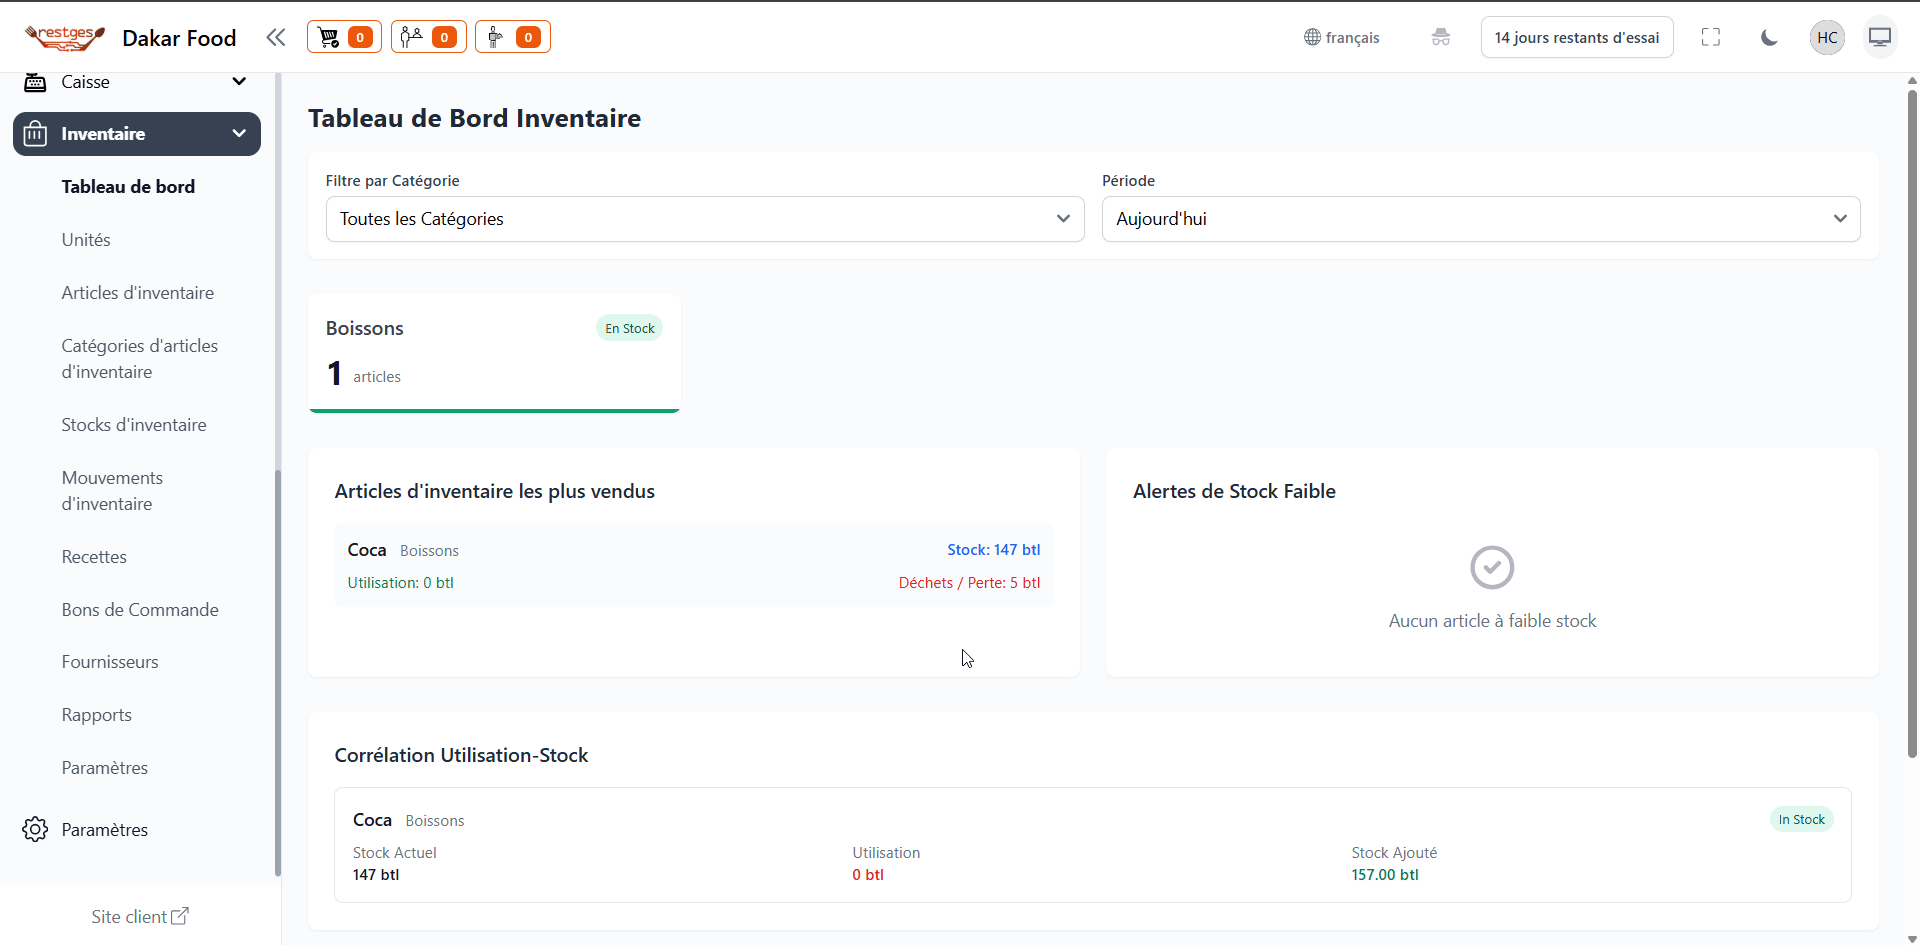Go to Bons de Commande page
1920x945 pixels.
coord(140,610)
